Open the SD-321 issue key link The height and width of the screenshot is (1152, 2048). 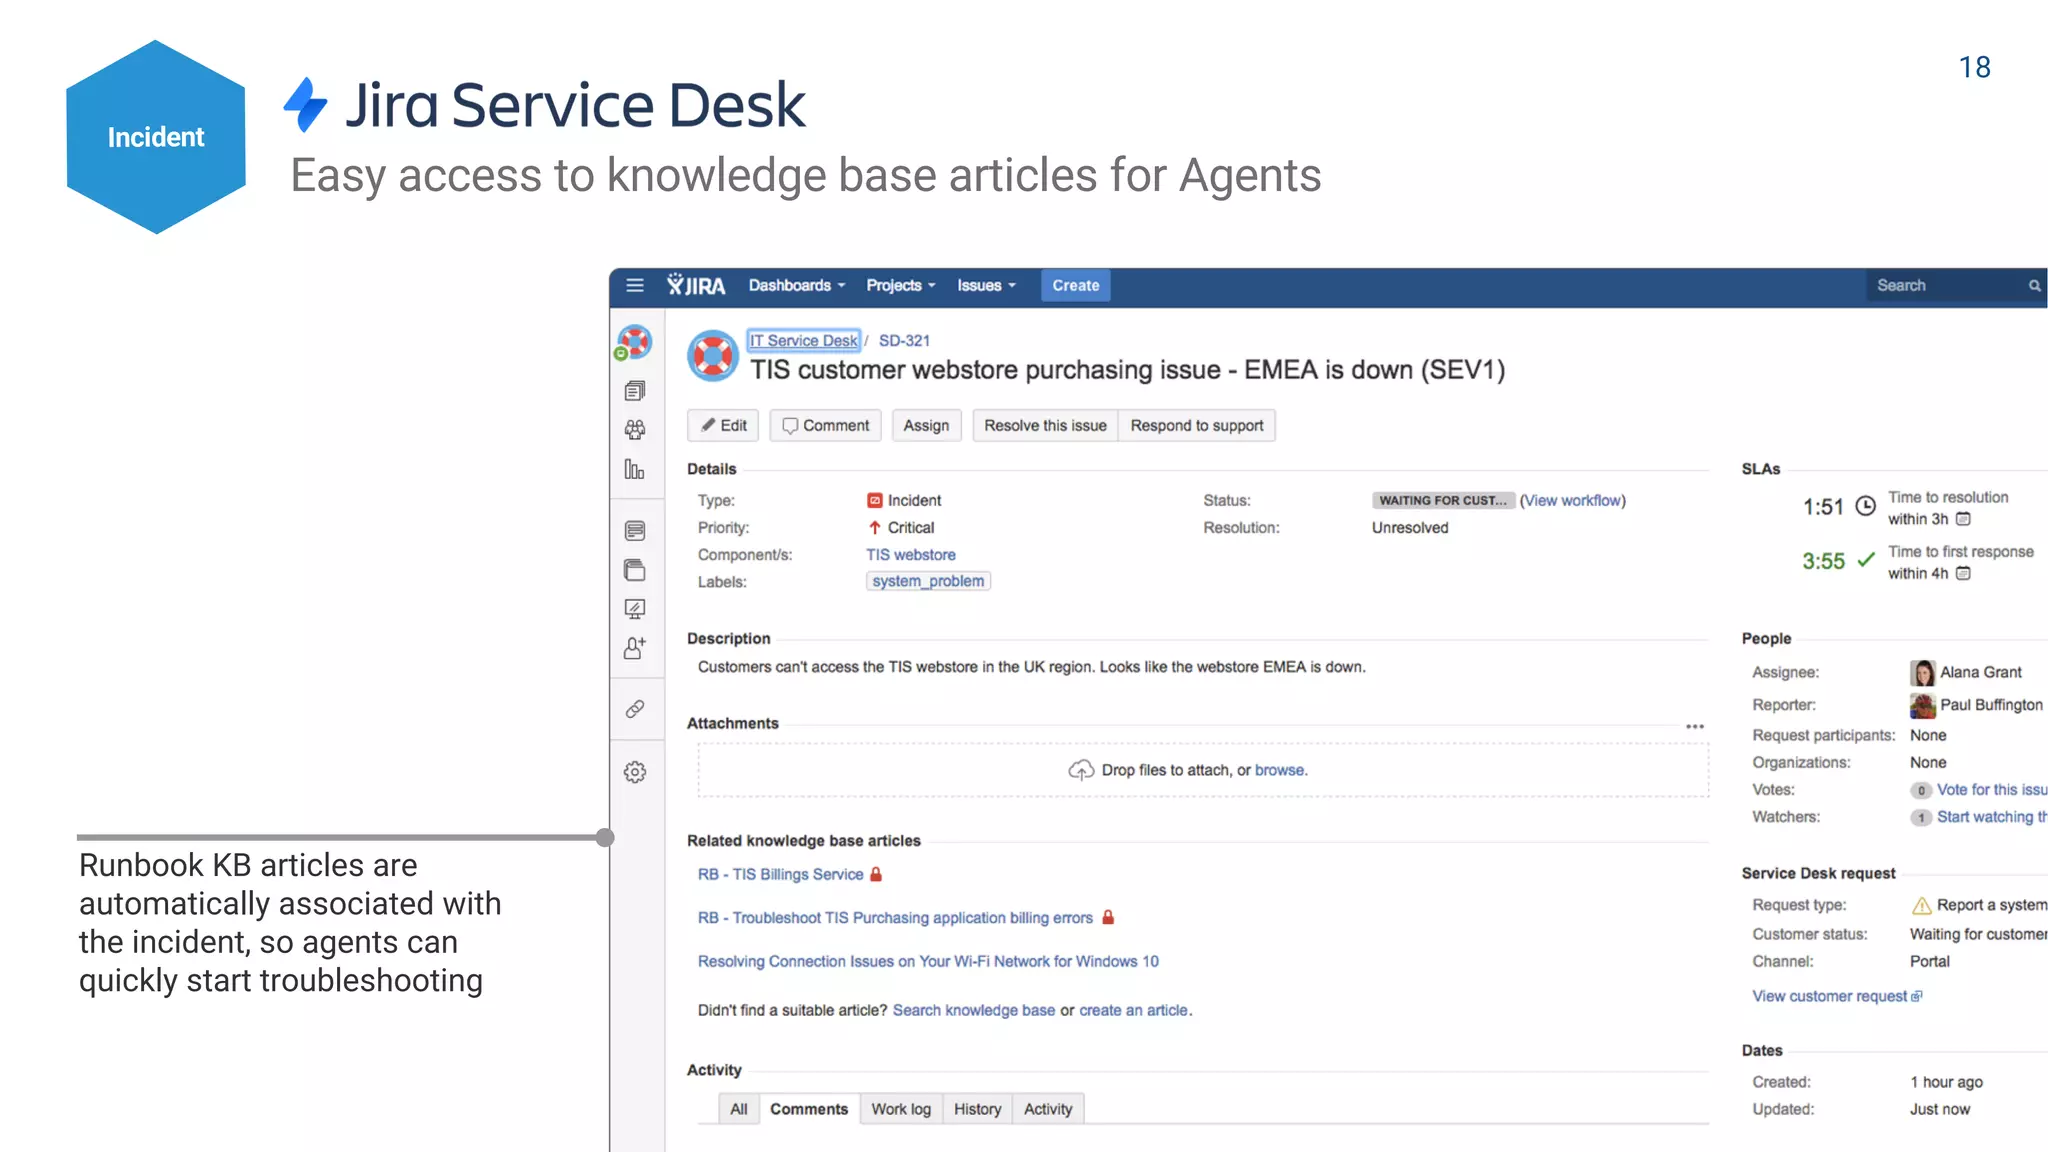click(904, 341)
